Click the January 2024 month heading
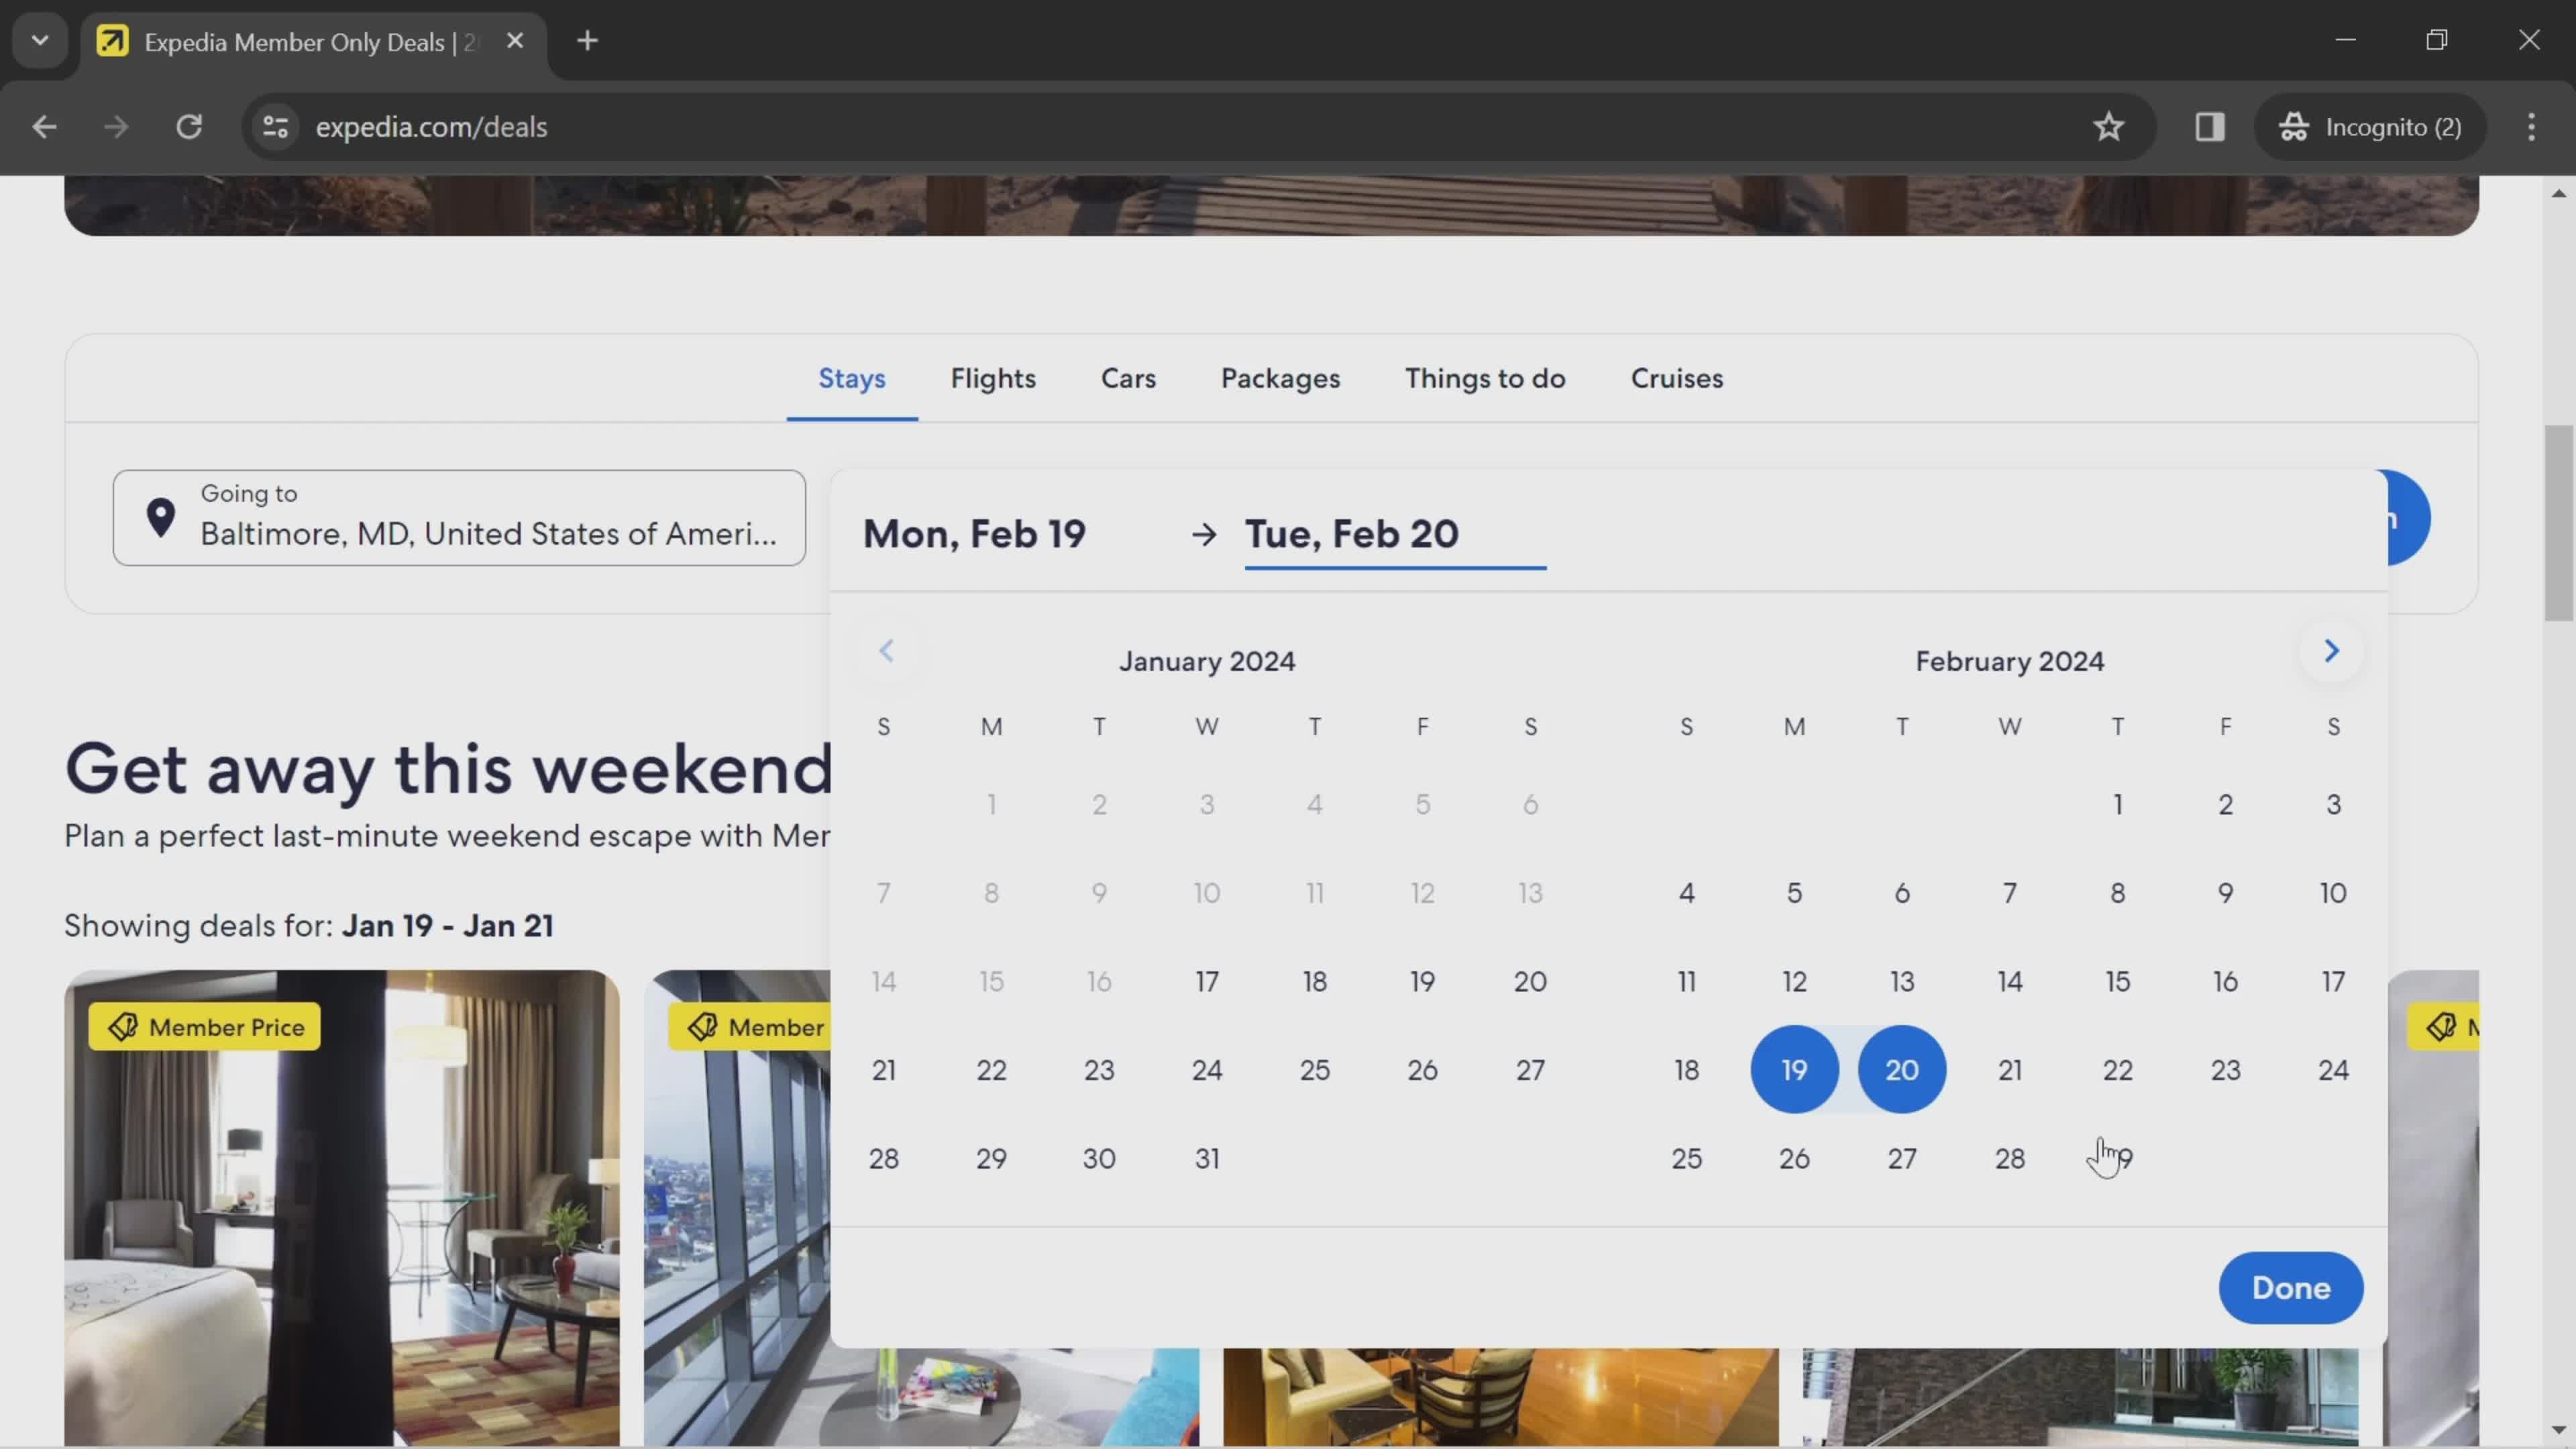 click(x=1207, y=661)
